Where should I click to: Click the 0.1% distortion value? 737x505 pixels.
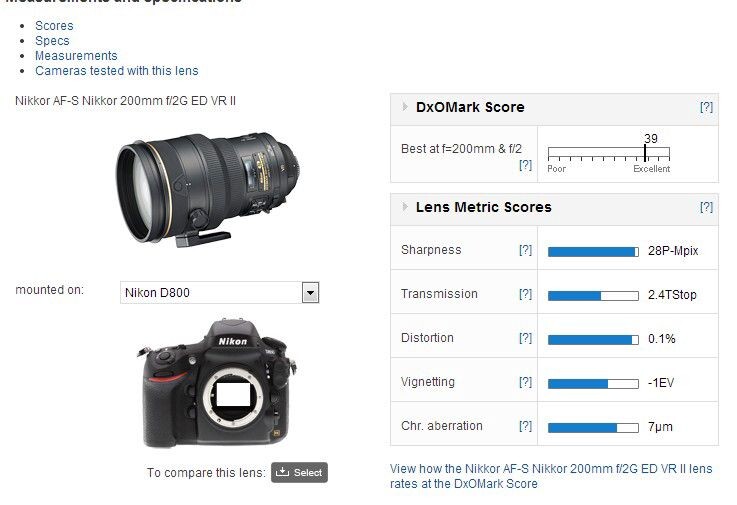tap(661, 339)
